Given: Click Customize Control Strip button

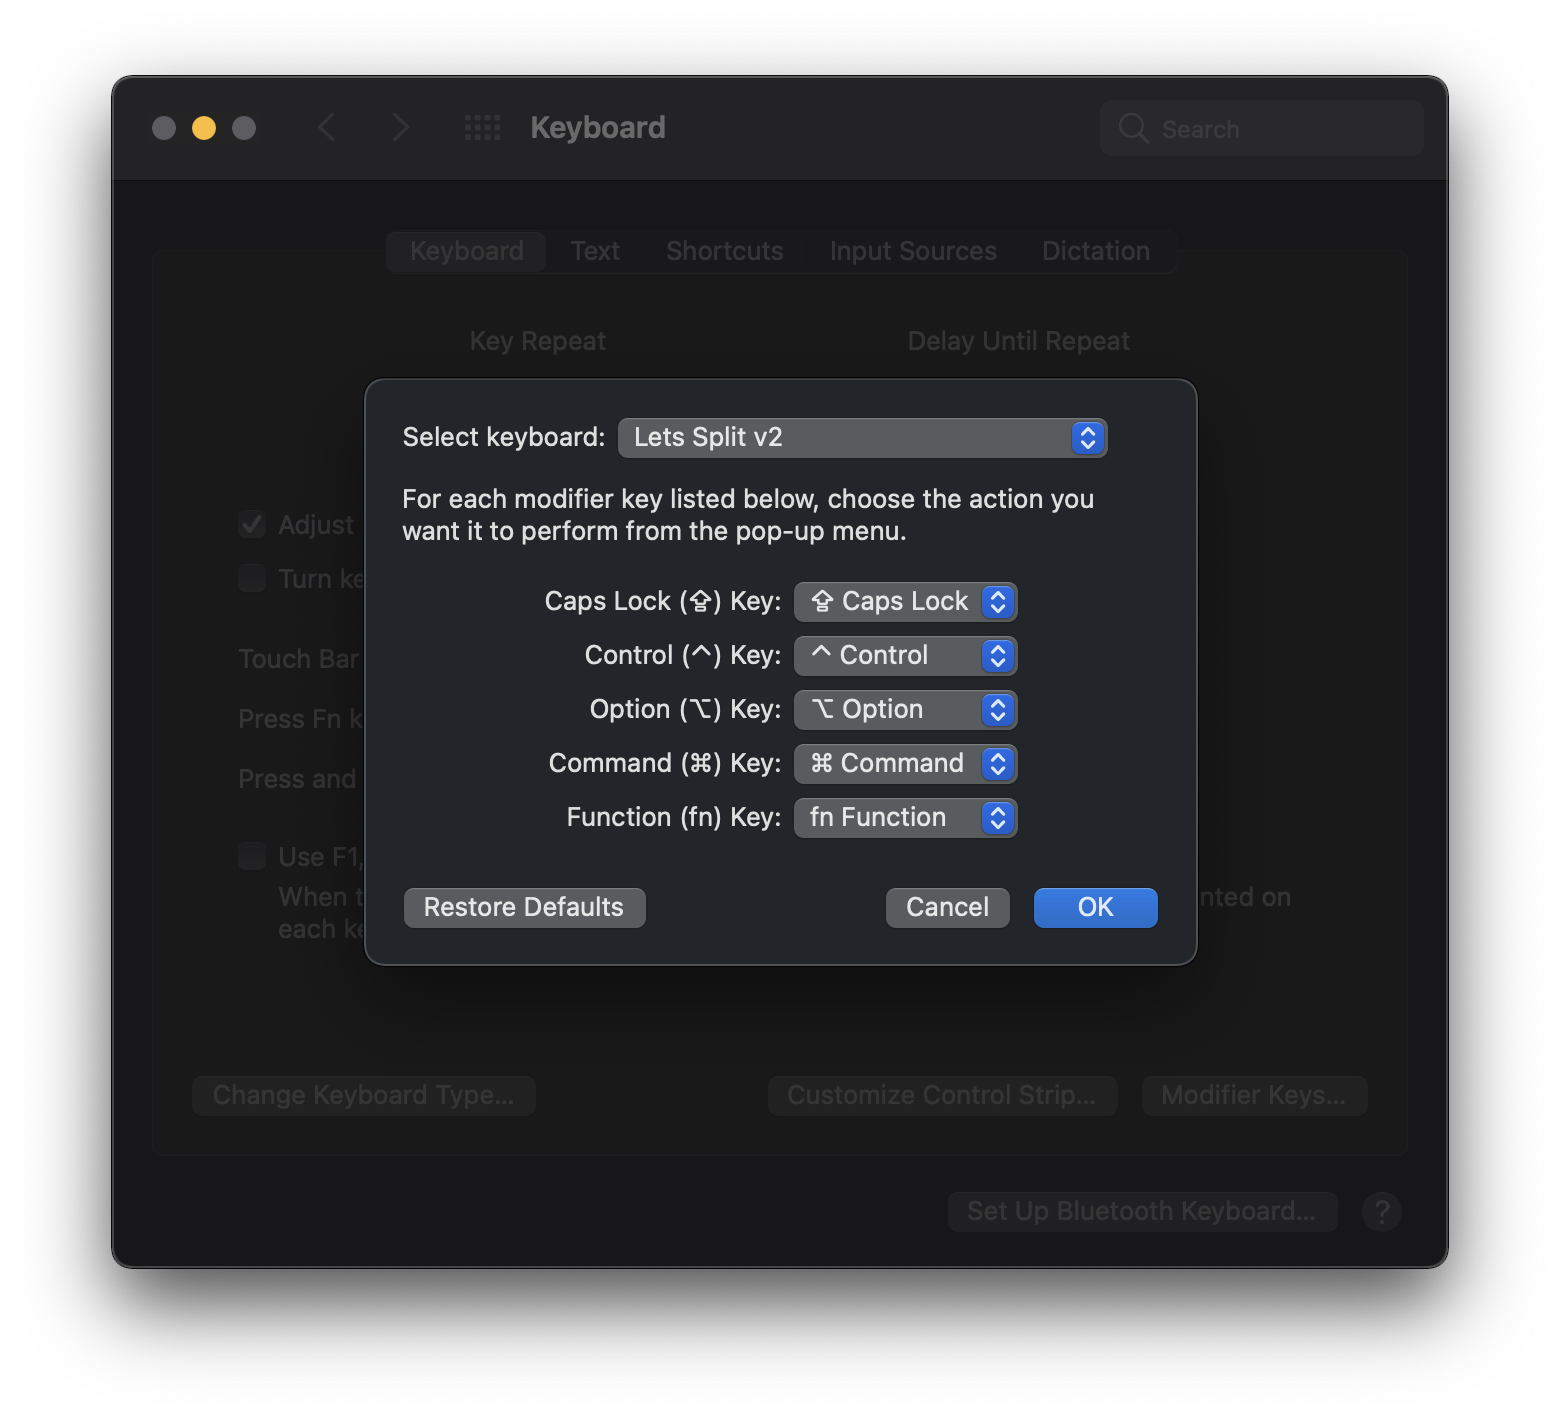Looking at the screenshot, I should click(942, 1096).
